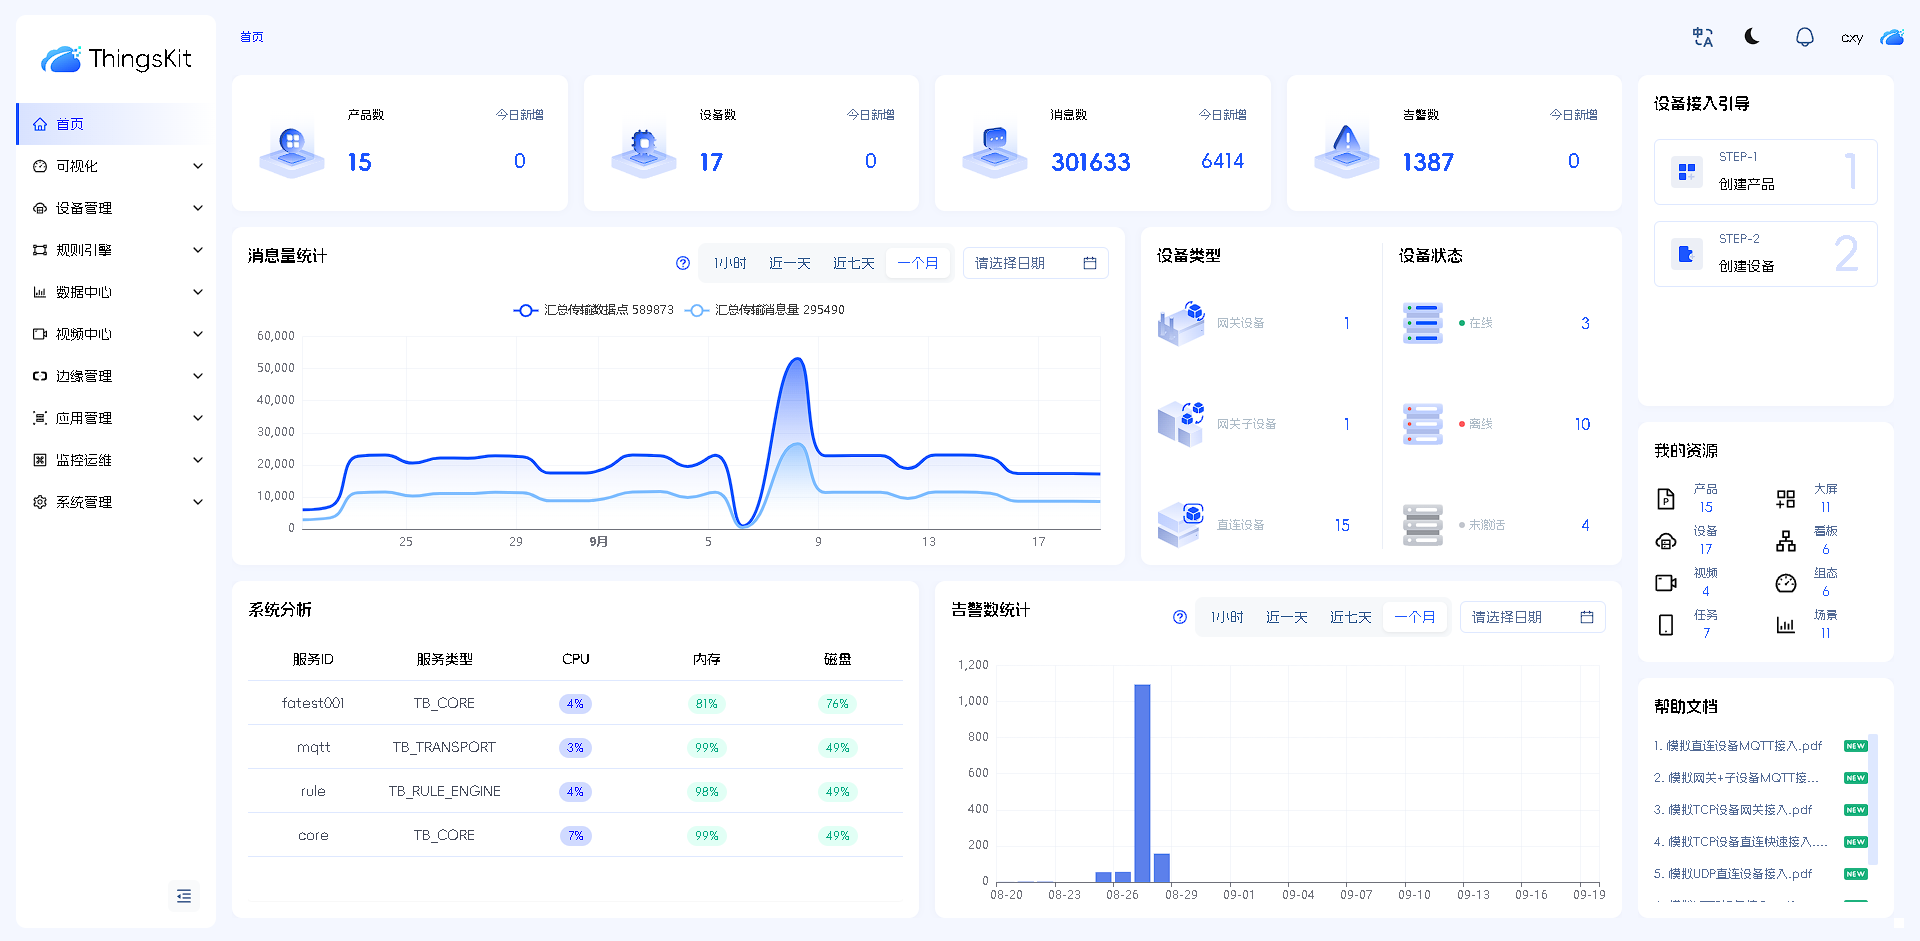Viewport: 1920px width, 941px height.
Task: Switch language using the translate icon
Action: pyautogui.click(x=1702, y=37)
